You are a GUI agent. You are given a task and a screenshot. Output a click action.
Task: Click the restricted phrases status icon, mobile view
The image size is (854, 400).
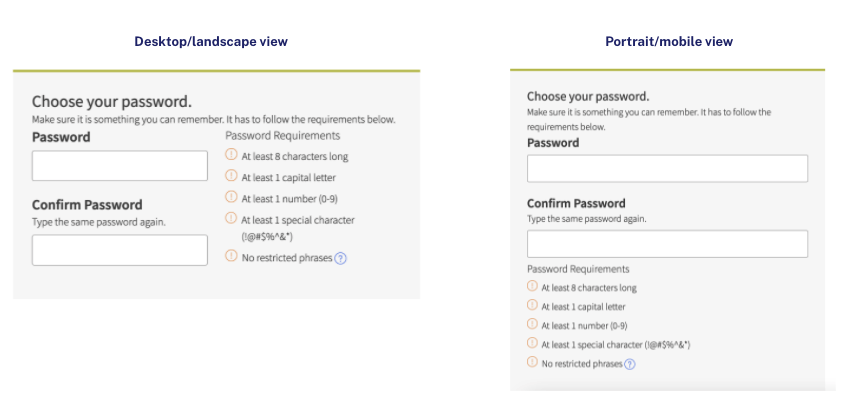click(x=532, y=363)
